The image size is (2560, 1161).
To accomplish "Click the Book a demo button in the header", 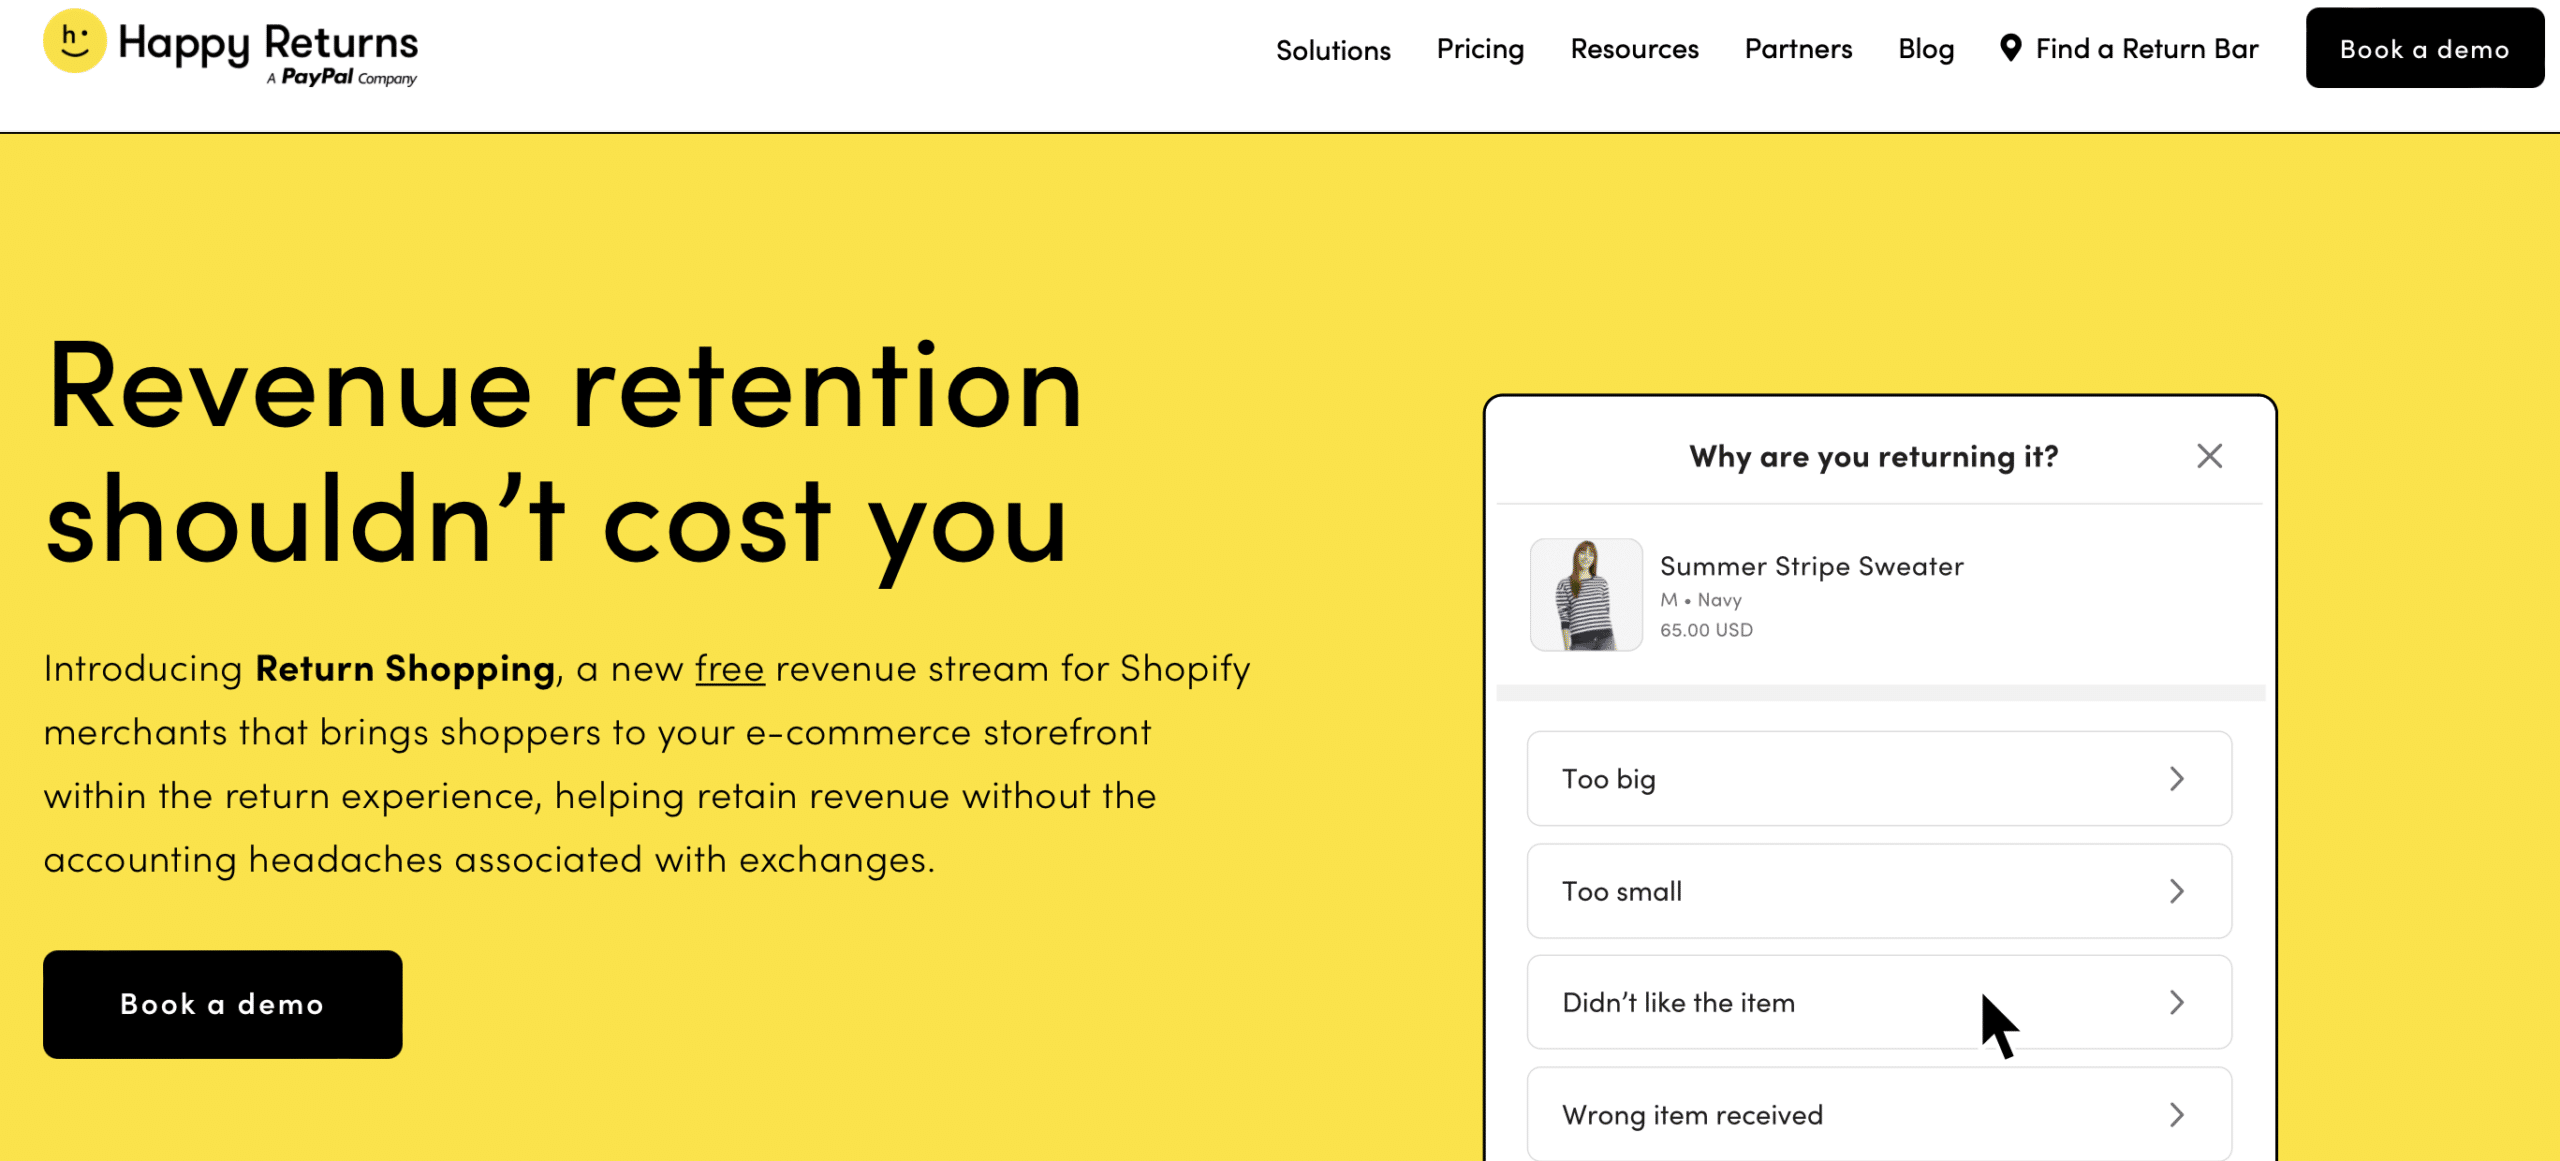I will coord(2425,48).
